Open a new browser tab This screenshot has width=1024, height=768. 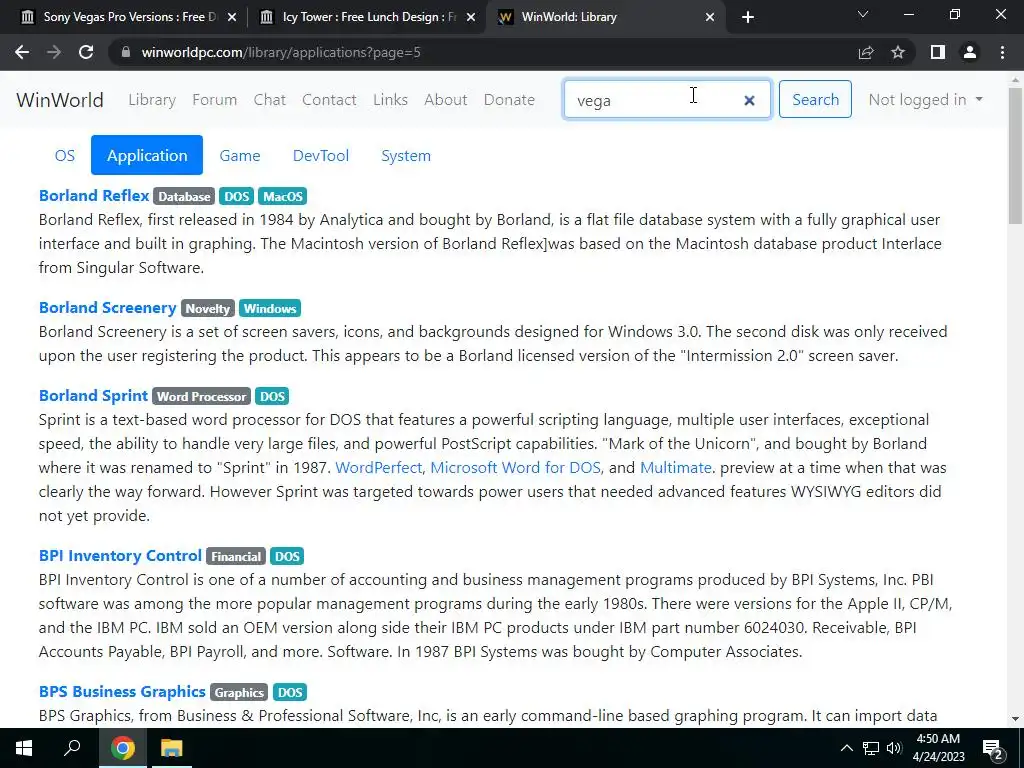pyautogui.click(x=748, y=17)
